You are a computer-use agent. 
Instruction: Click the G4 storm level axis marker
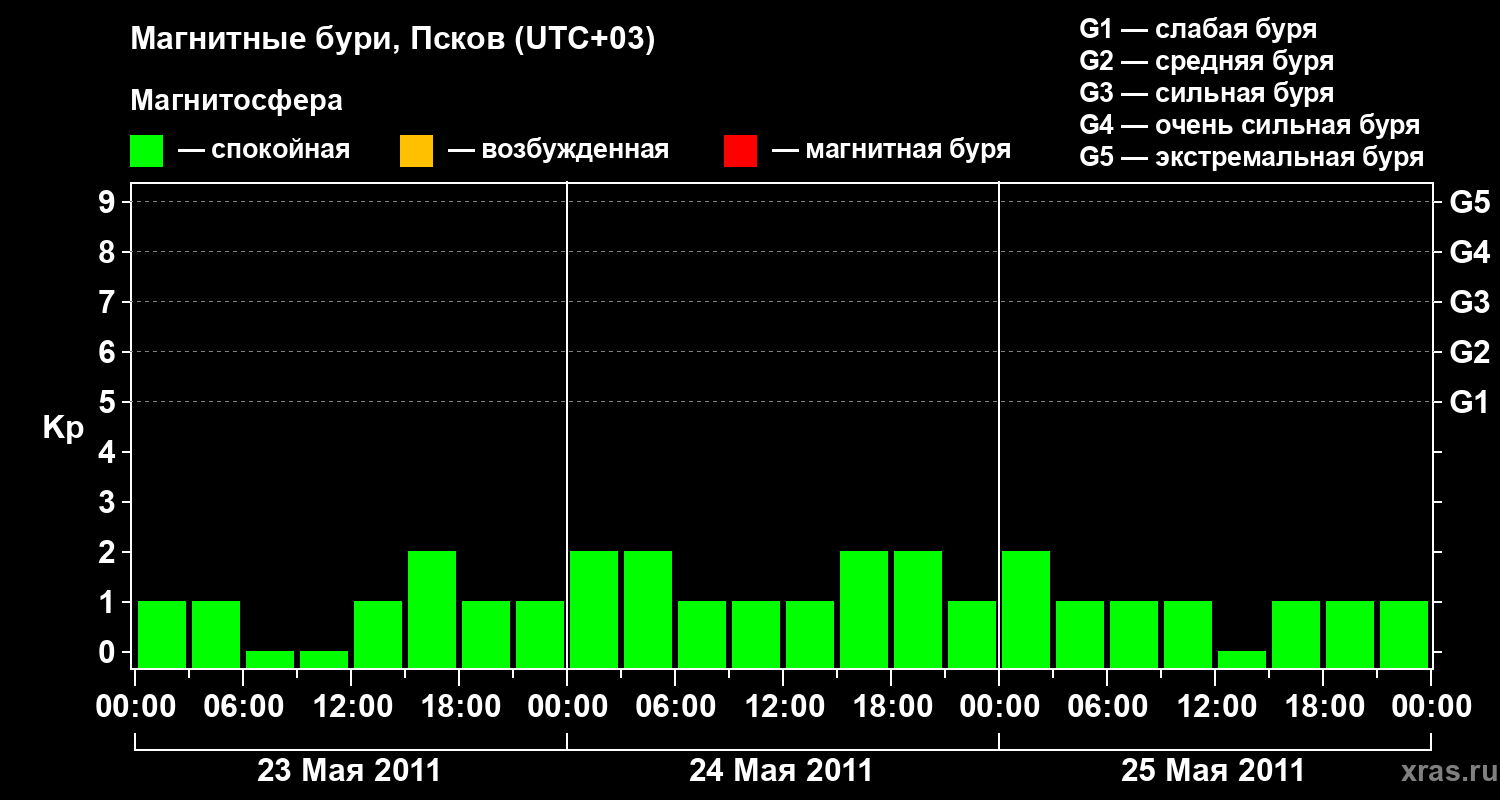point(1470,252)
